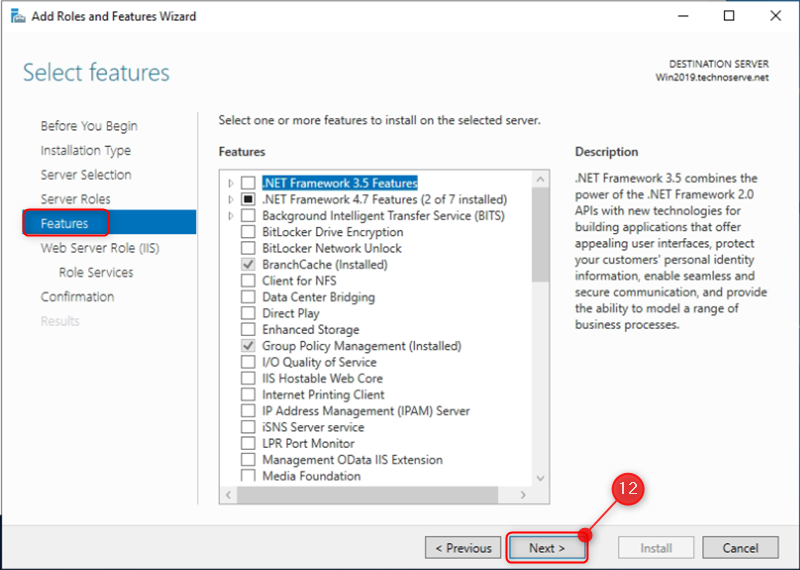Select Installation Type in the sidebar
This screenshot has width=800, height=570.
click(85, 151)
